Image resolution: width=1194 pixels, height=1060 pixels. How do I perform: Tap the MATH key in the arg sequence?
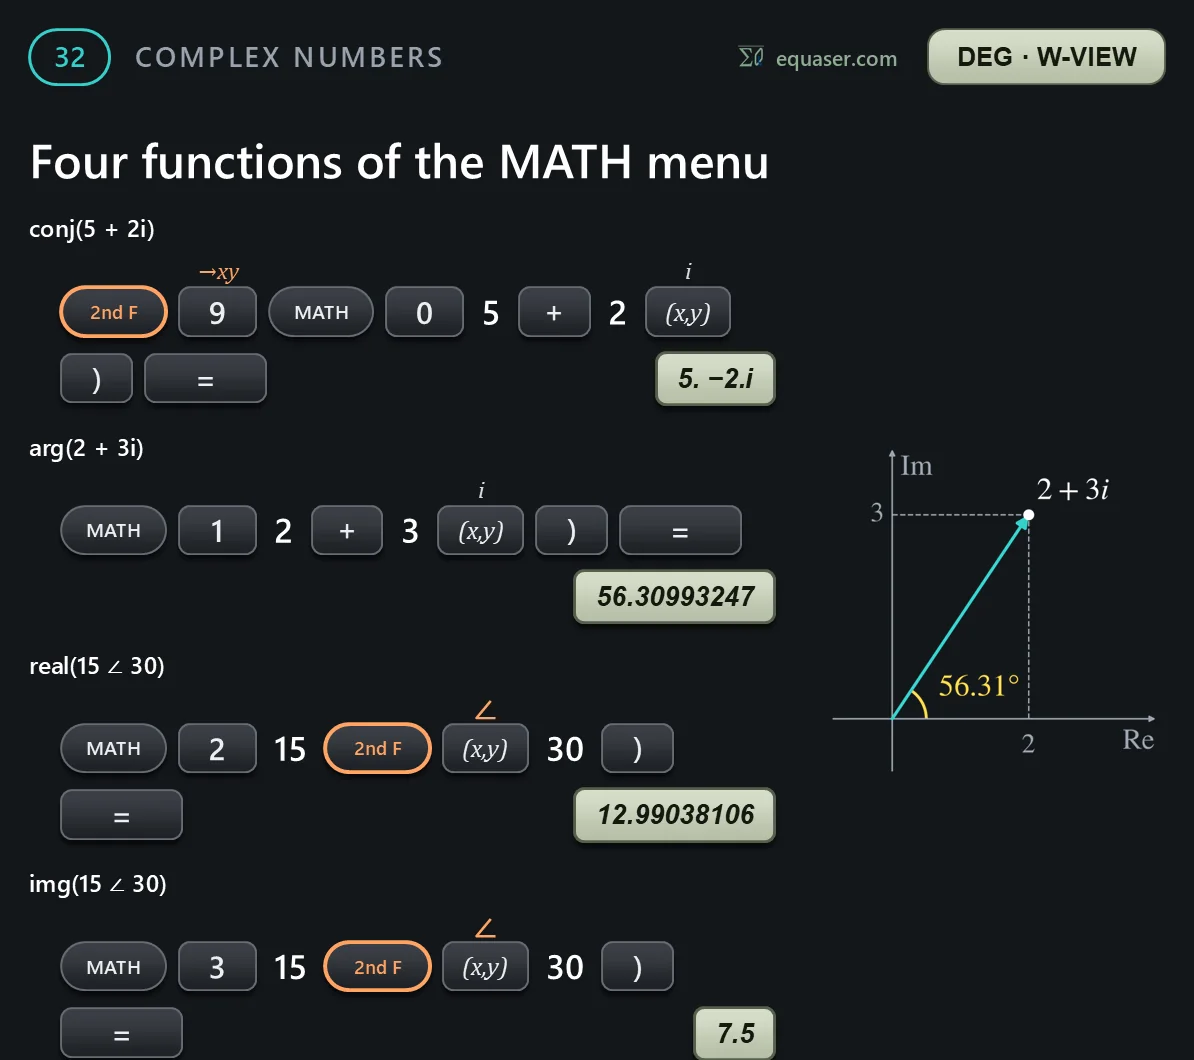pyautogui.click(x=113, y=530)
